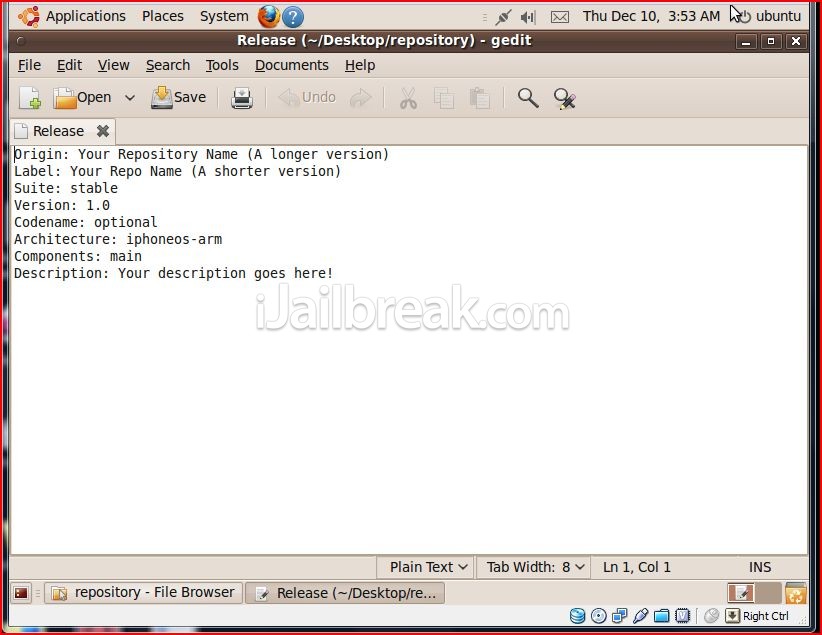Open the Tab Width dropdown
The height and width of the screenshot is (635, 822).
[534, 567]
